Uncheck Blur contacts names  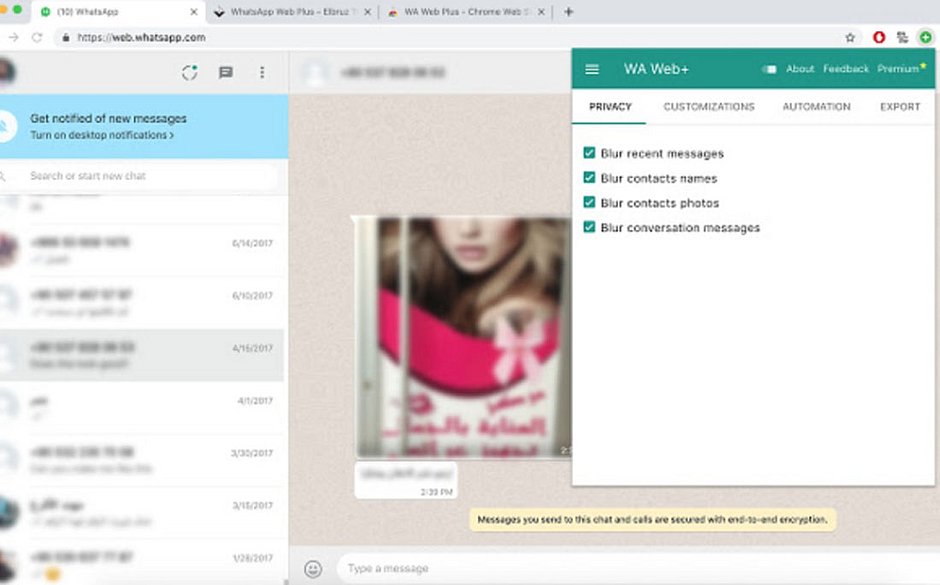pyautogui.click(x=589, y=178)
